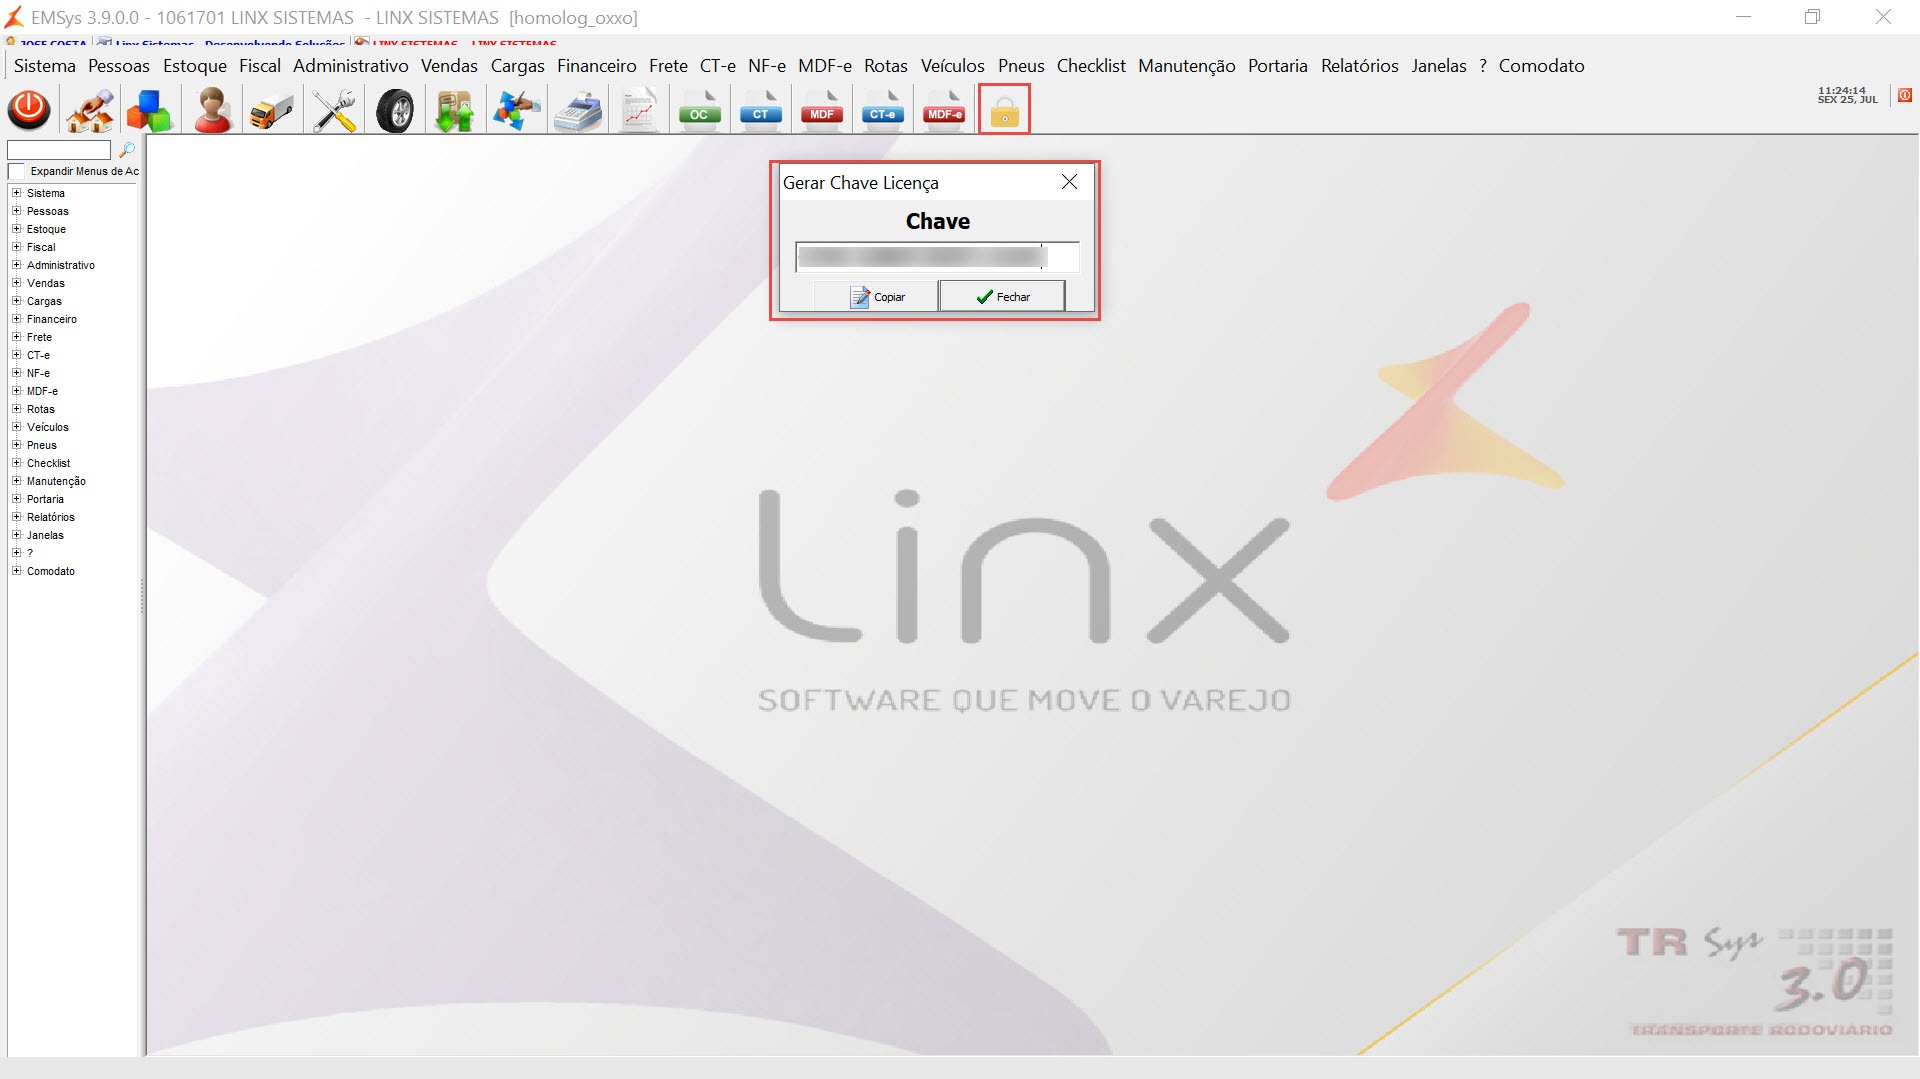1920x1079 pixels.
Task: Open the Relatórios menu in menu bar
Action: tap(1360, 66)
